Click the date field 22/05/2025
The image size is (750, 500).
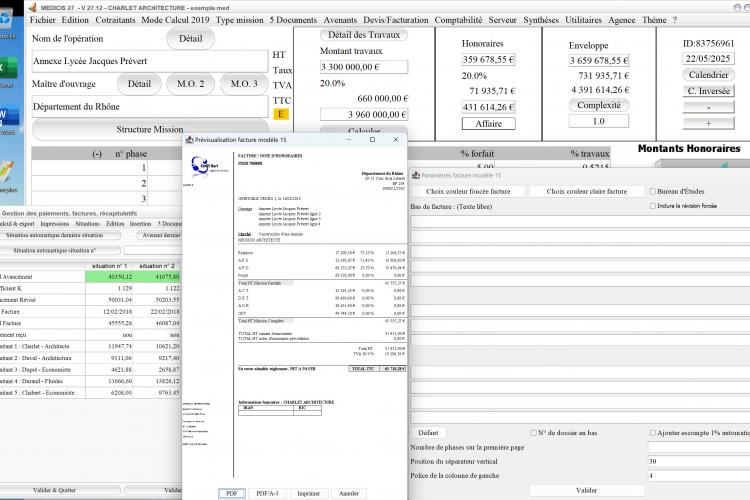point(708,59)
